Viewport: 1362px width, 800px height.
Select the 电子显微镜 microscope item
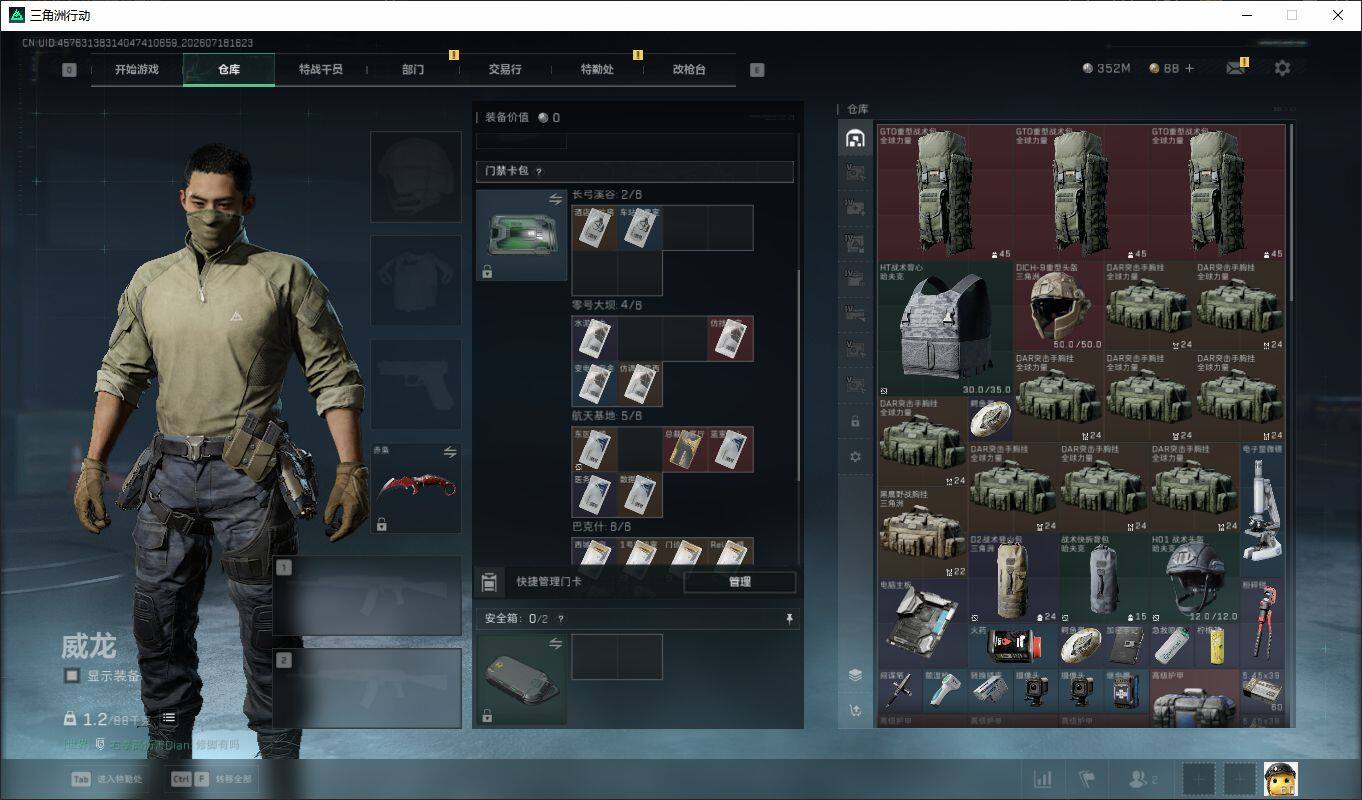tap(1263, 510)
